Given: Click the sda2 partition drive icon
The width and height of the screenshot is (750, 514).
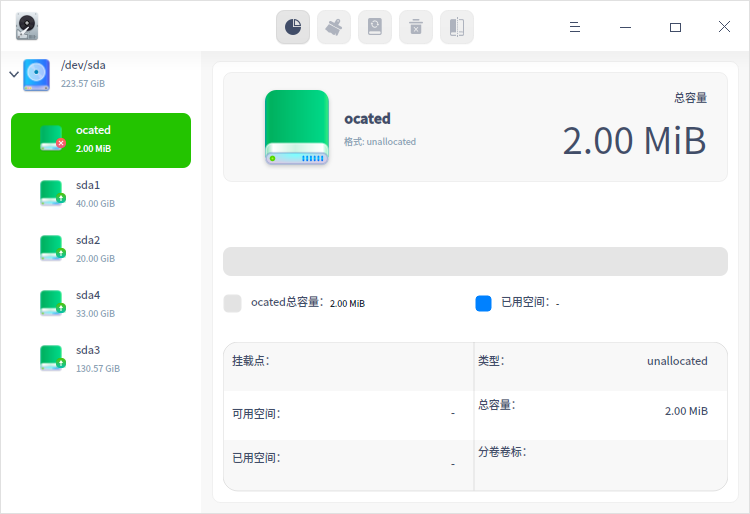Looking at the screenshot, I should click(52, 248).
